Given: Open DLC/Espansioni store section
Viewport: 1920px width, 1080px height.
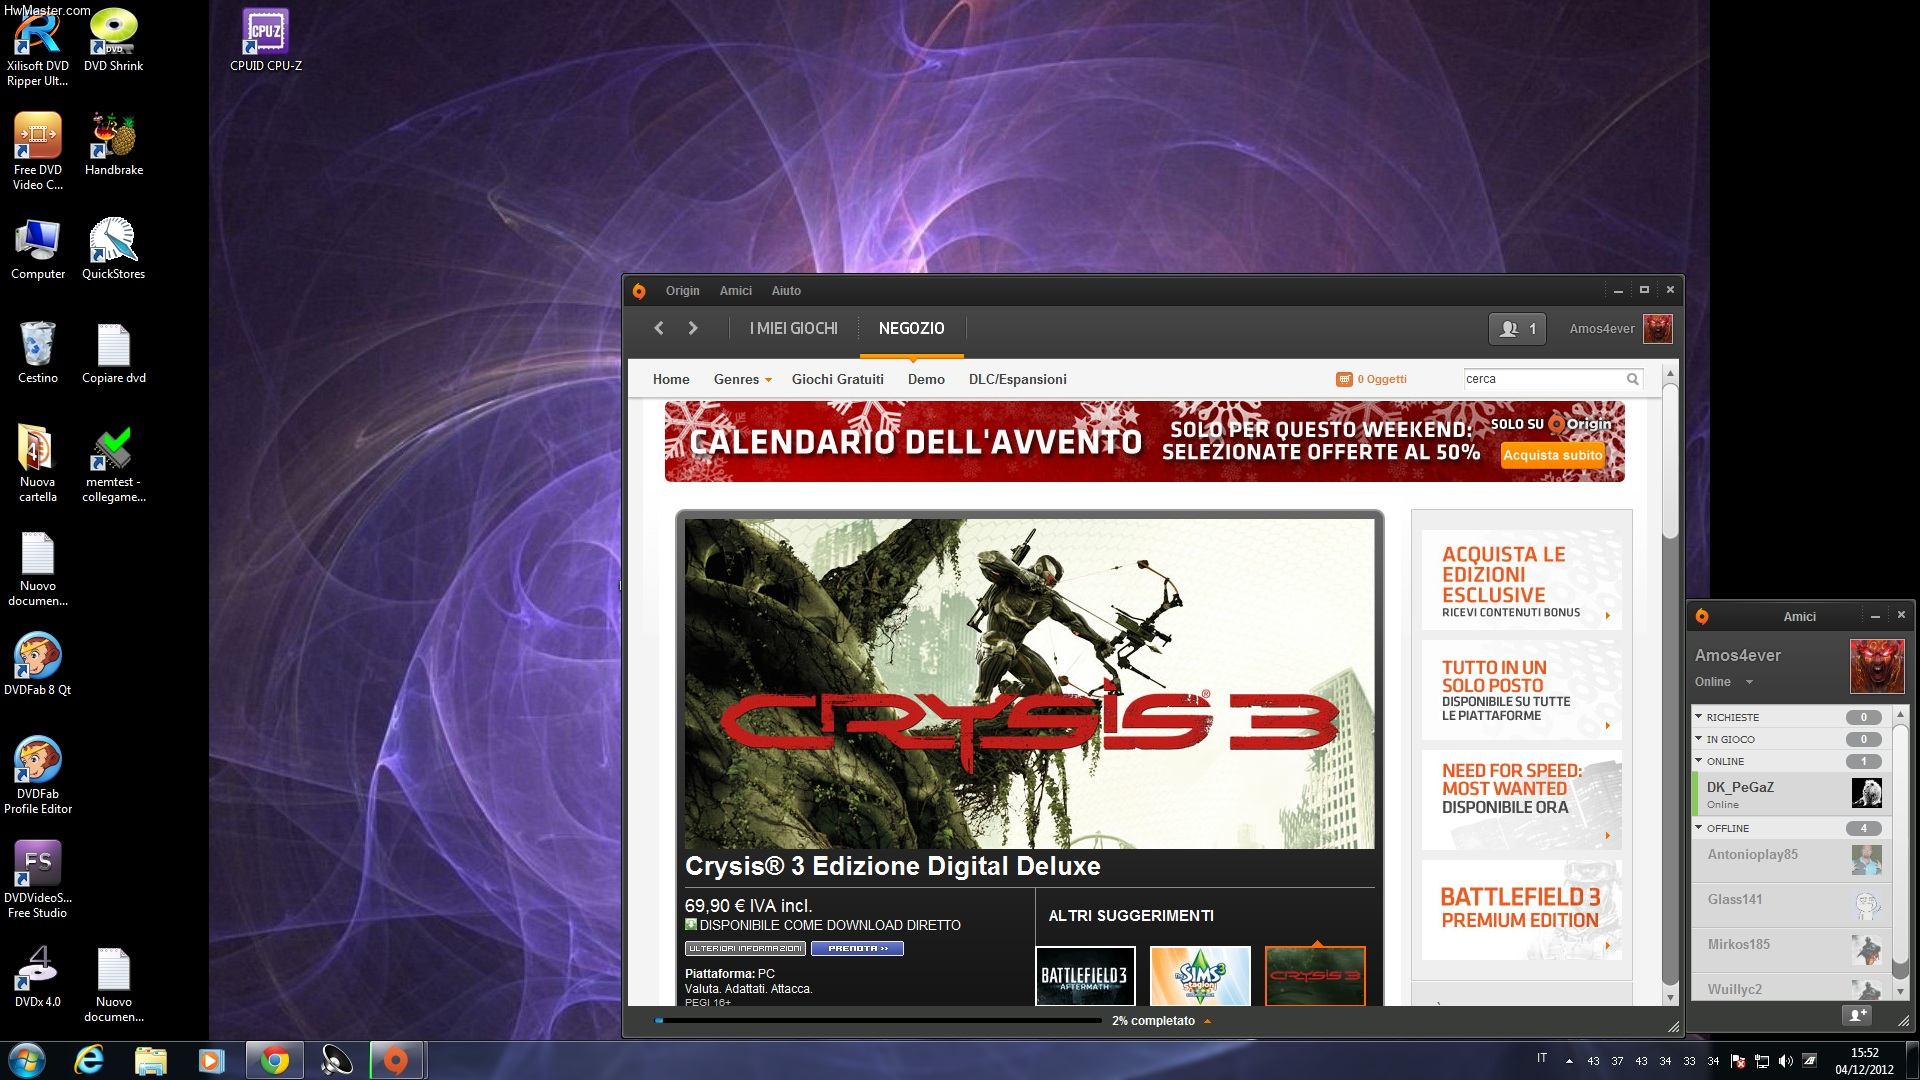Looking at the screenshot, I should [x=1017, y=379].
